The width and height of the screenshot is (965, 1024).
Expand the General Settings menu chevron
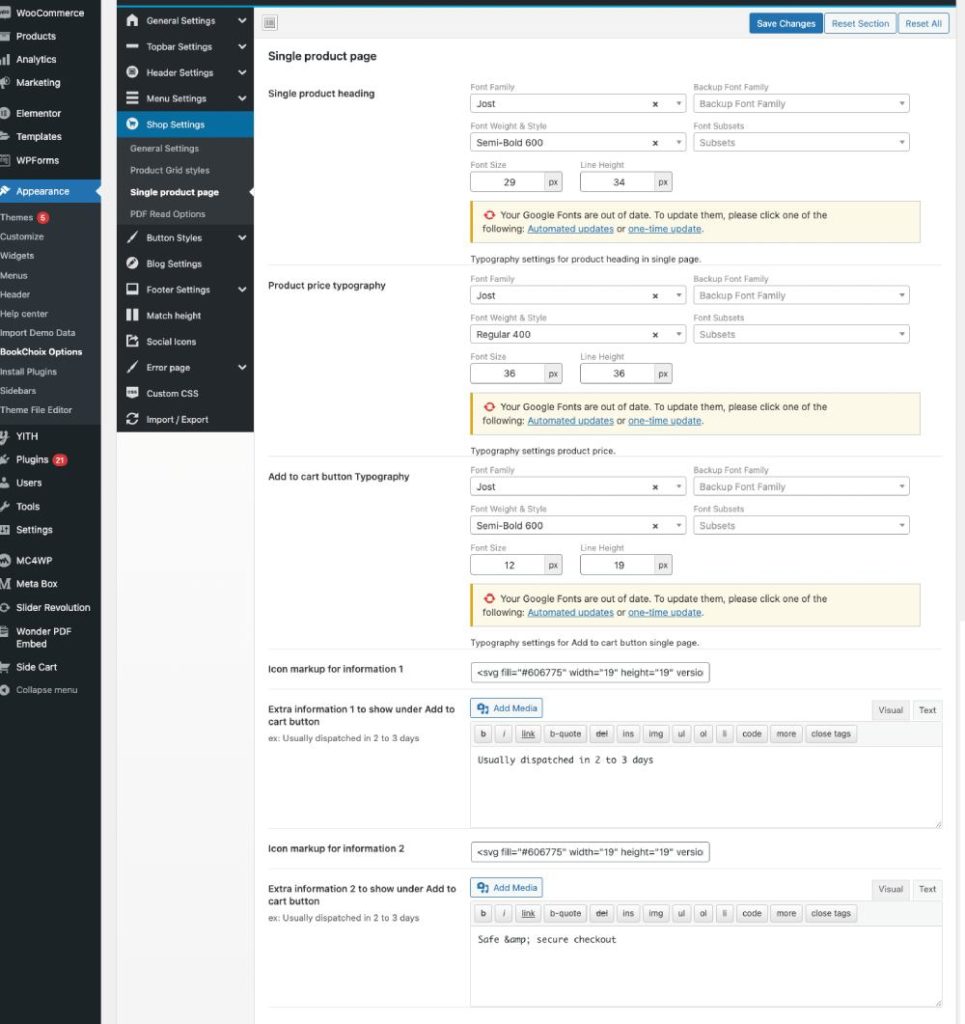point(242,21)
